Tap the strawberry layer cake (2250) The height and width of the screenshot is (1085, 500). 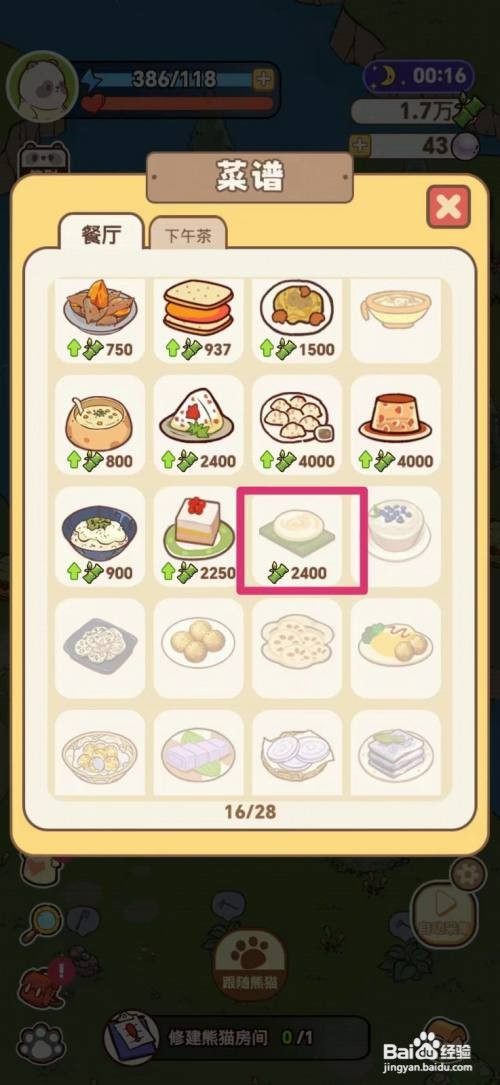pyautogui.click(x=198, y=536)
